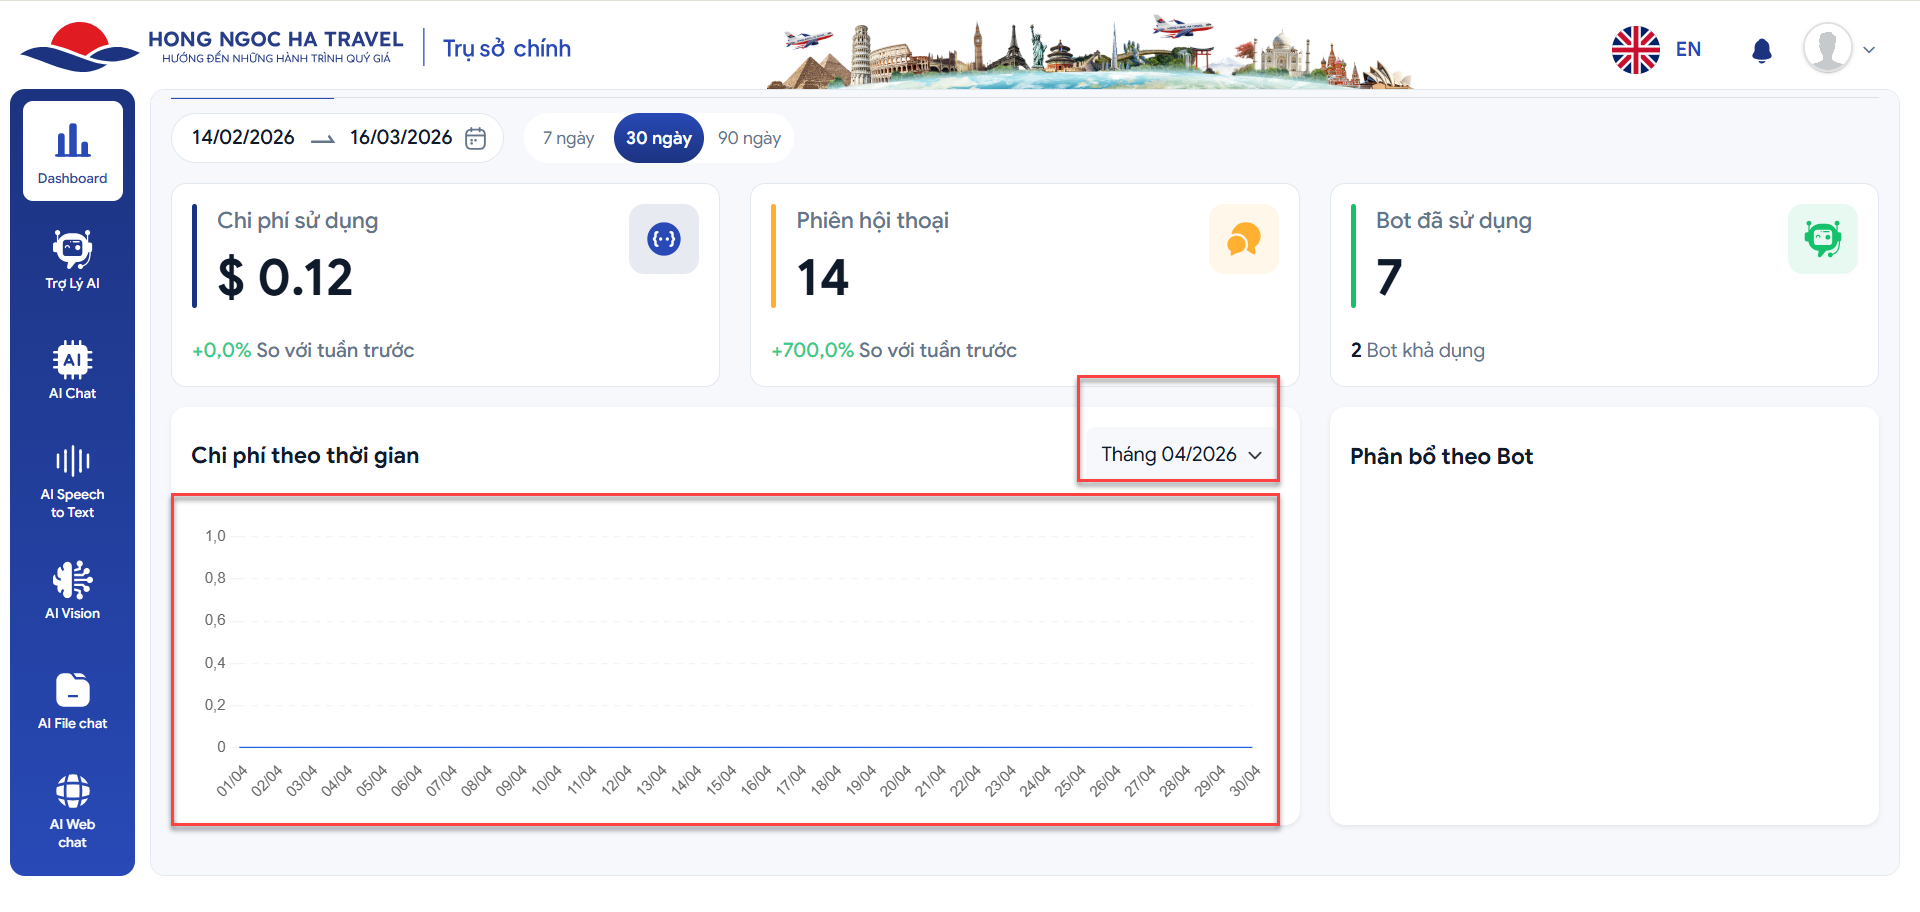Open the Dashboard sidebar item
Screen dimensions: 1920x912
[x=72, y=152]
